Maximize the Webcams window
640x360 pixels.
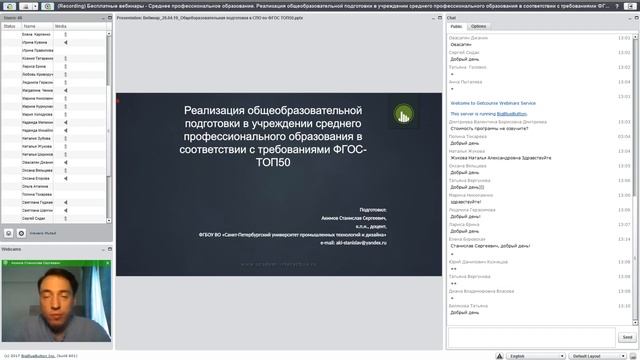(x=109, y=249)
